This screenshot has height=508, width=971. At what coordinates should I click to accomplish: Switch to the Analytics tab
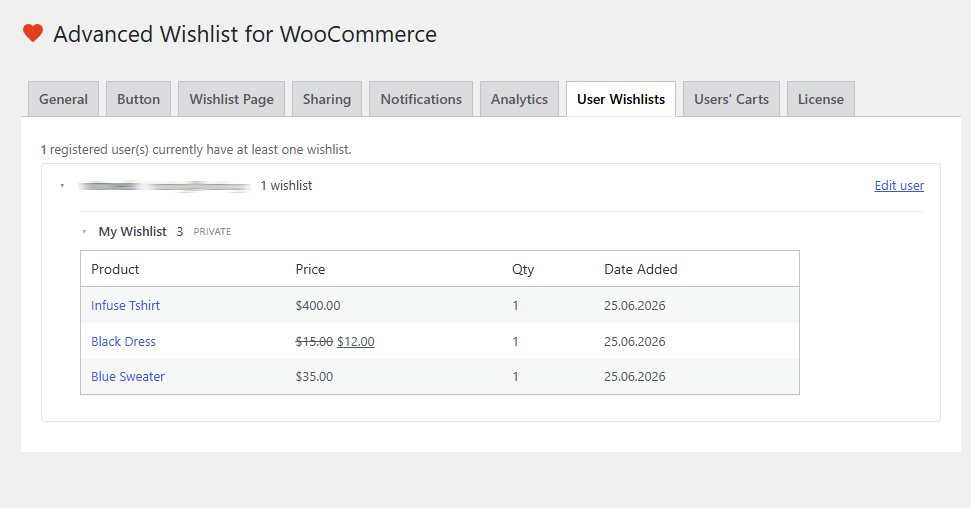(520, 99)
